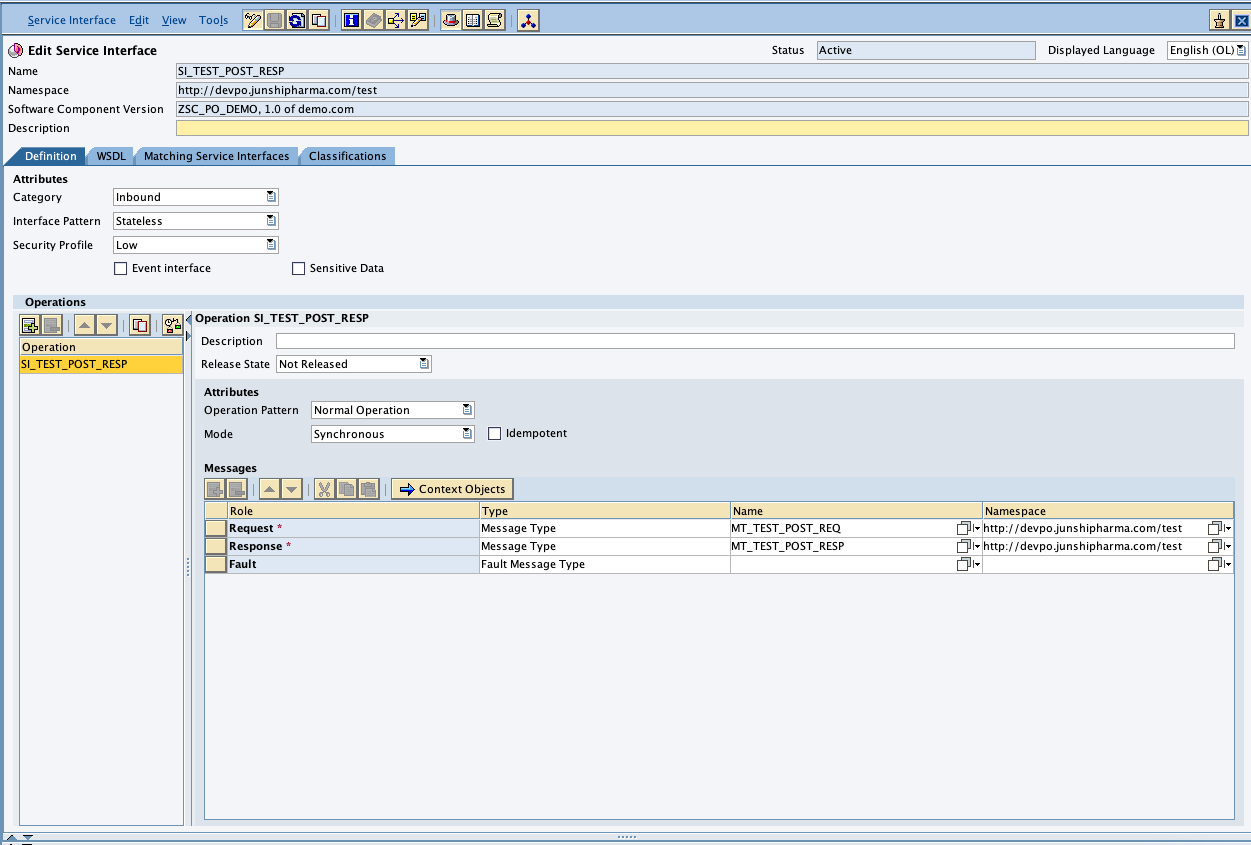The width and height of the screenshot is (1251, 845).
Task: Switch to the WSDL tab
Action: pyautogui.click(x=111, y=156)
